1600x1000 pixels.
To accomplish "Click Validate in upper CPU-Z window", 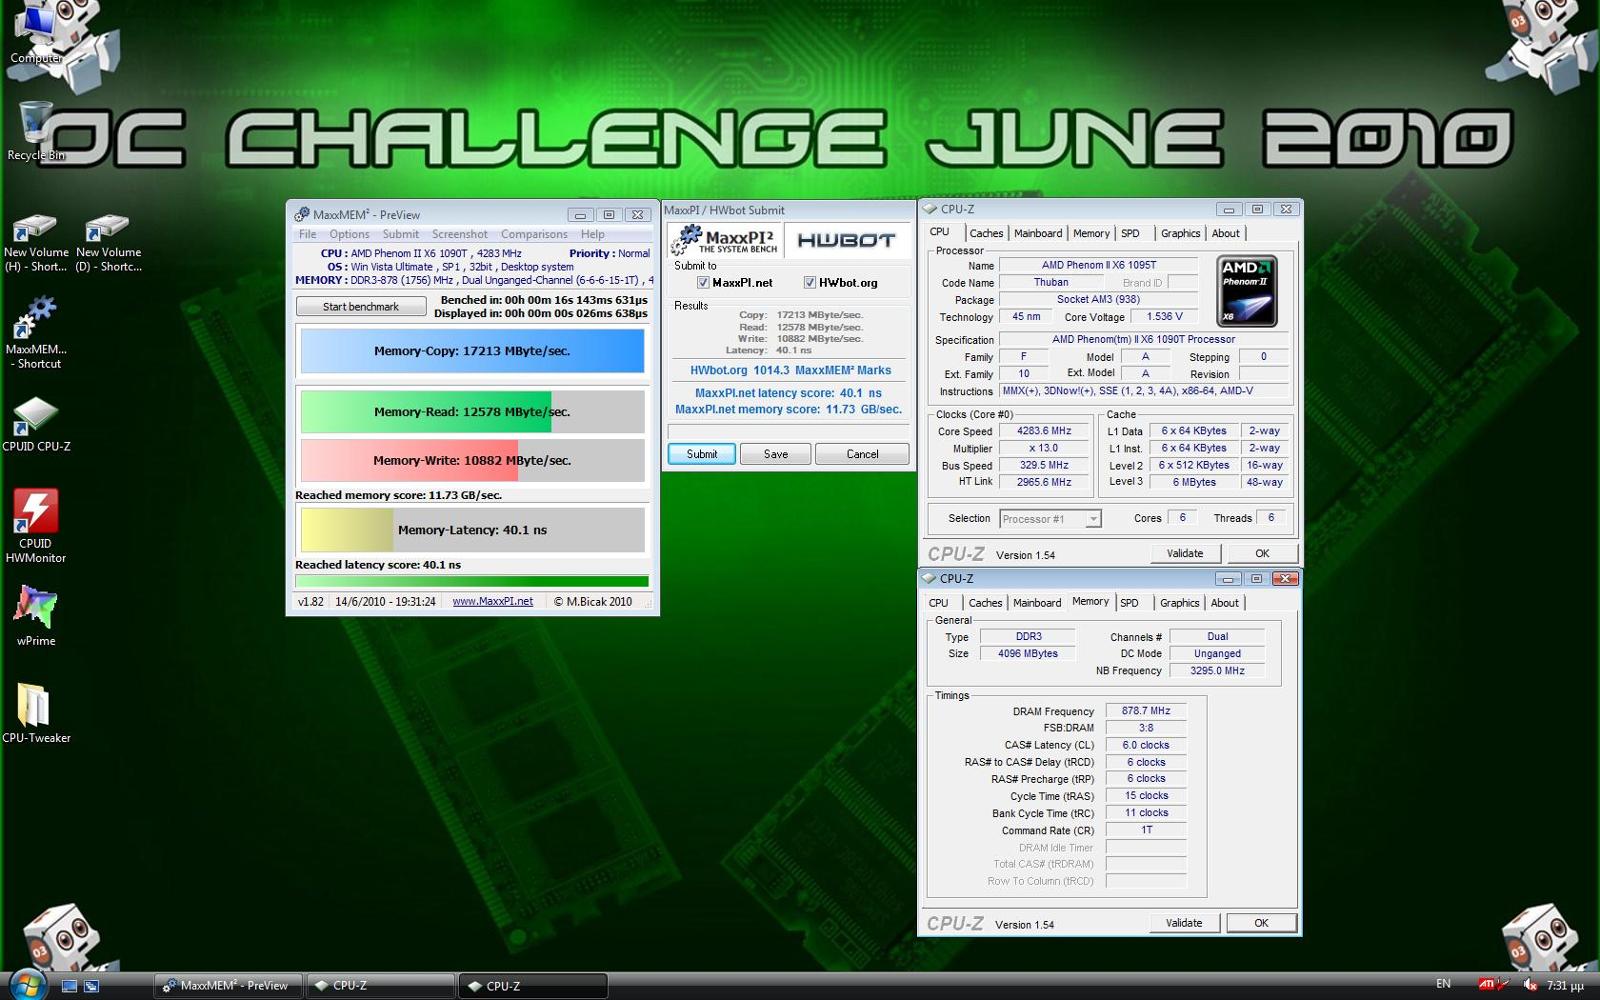I will (1185, 553).
